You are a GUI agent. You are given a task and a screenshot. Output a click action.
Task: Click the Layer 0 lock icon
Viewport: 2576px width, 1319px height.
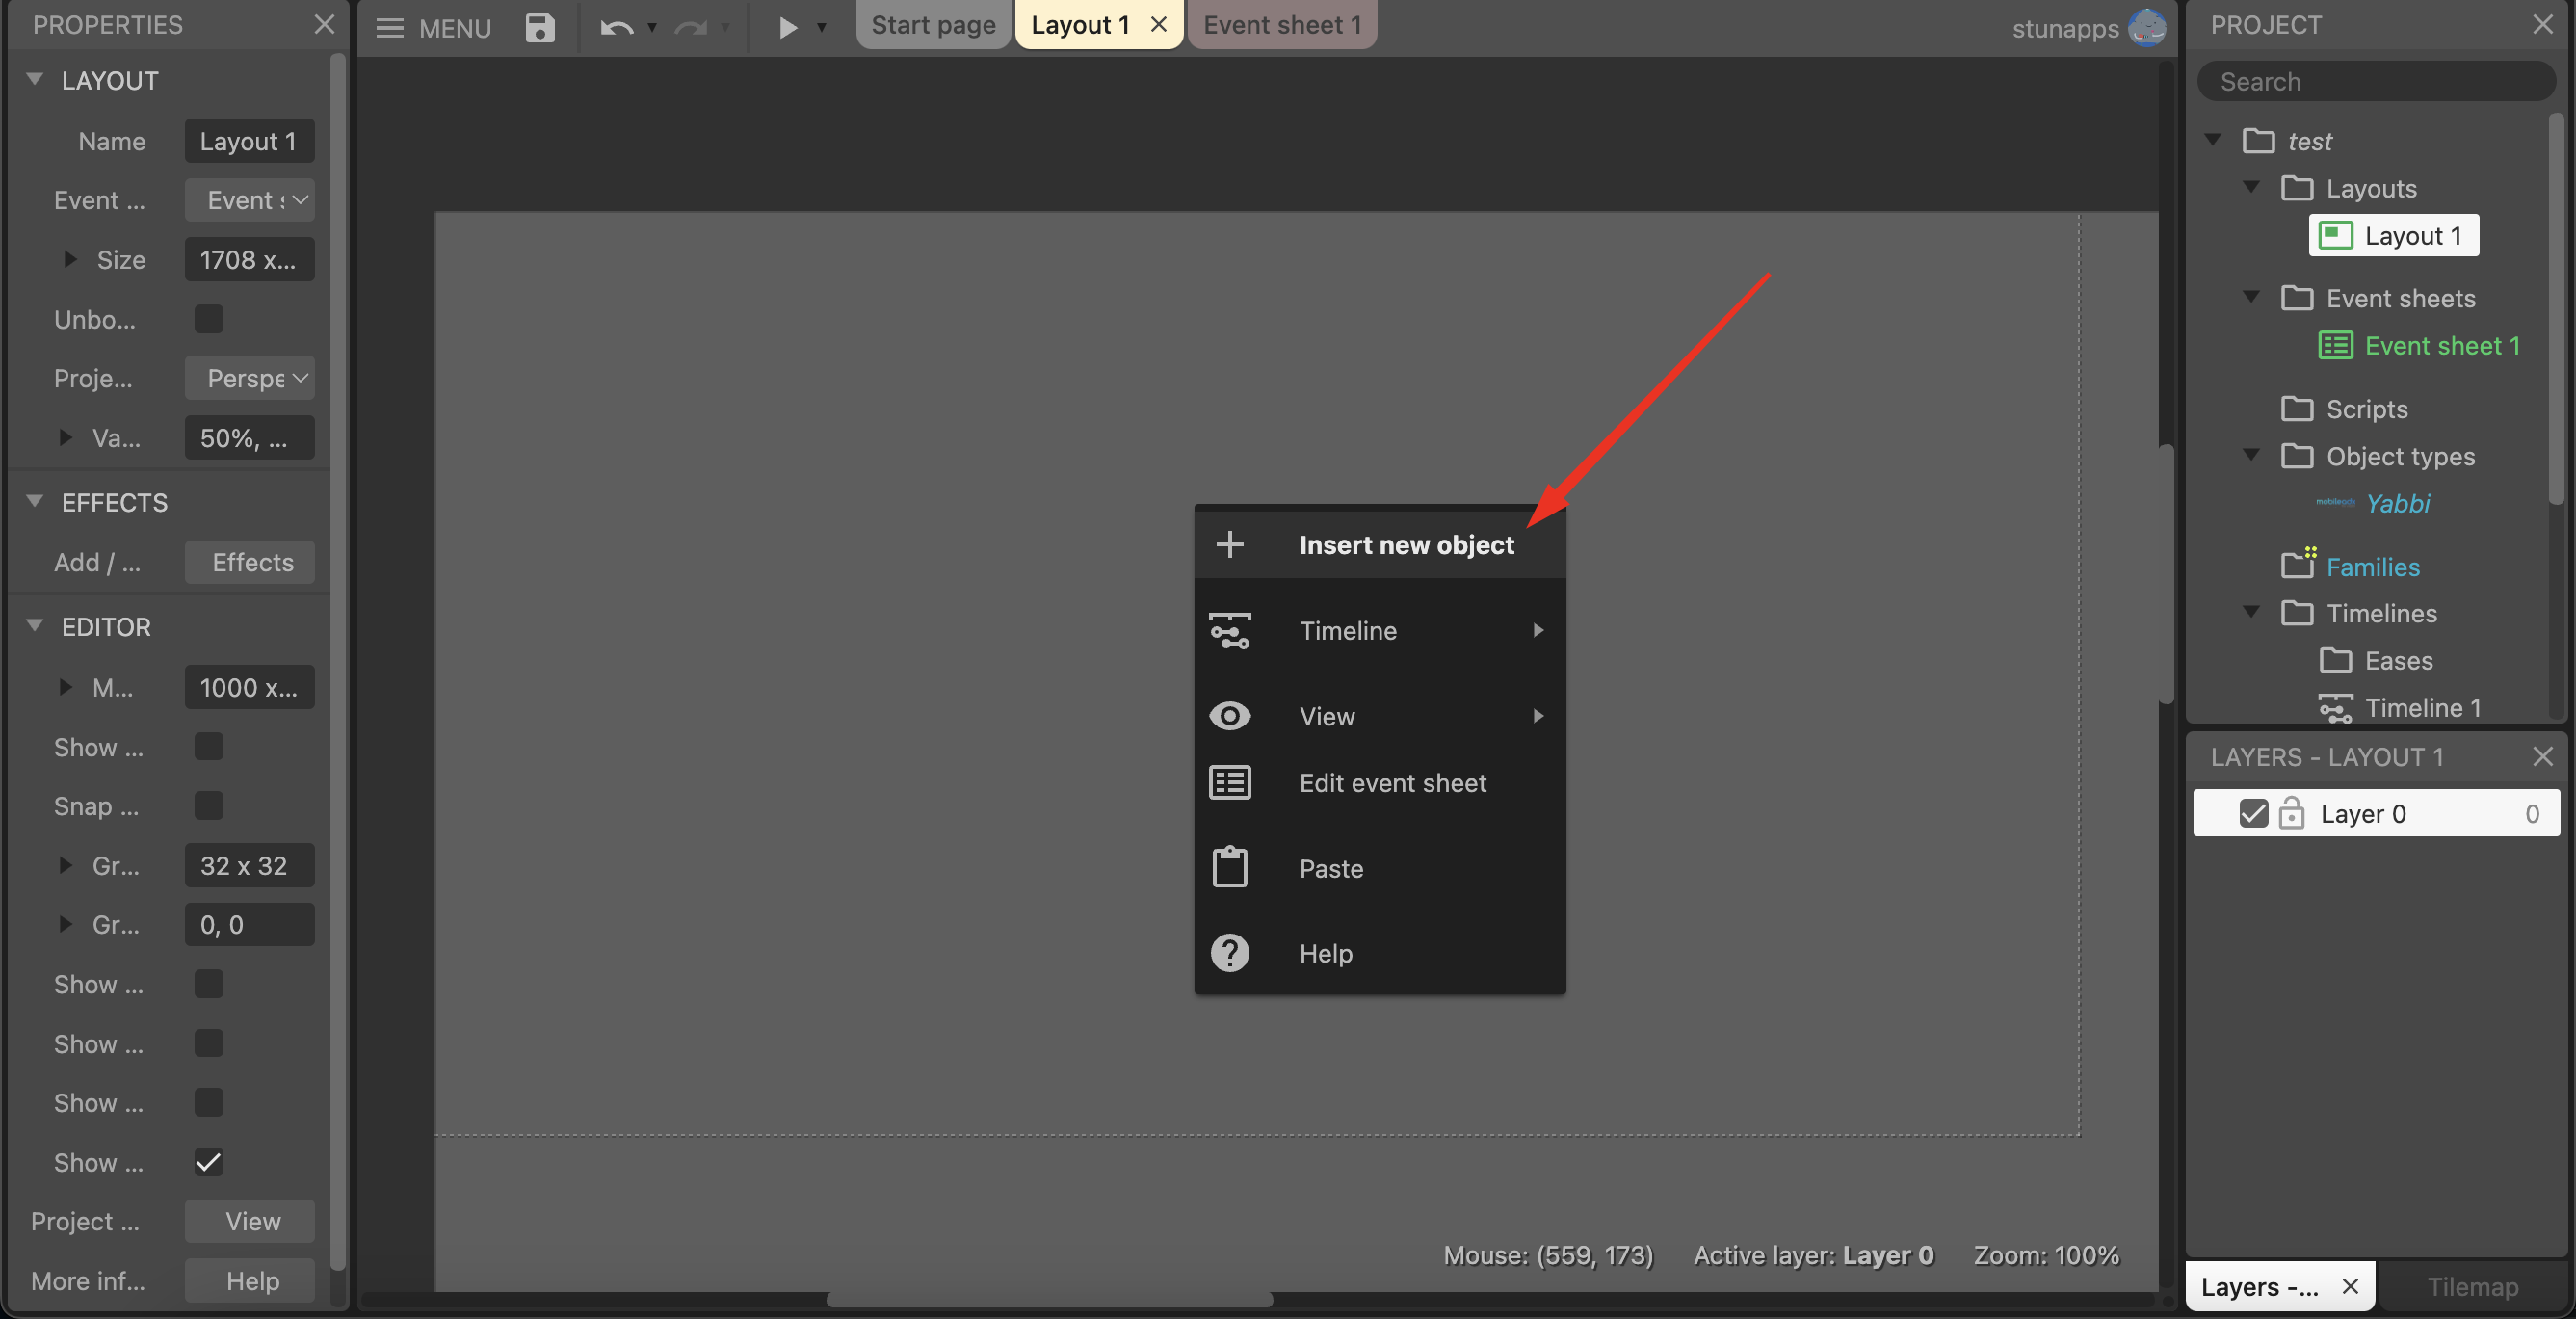tap(2291, 813)
